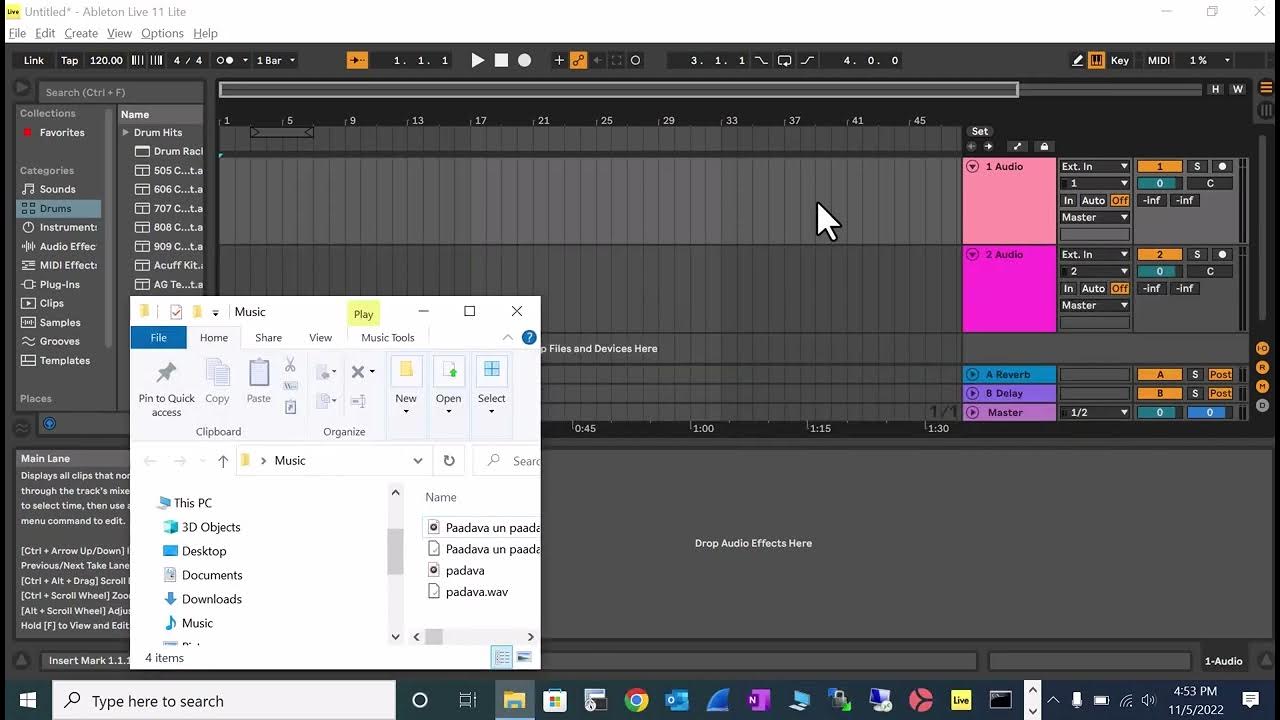Screen dimensions: 1280x720
Task: Arm the 1 Audio track for recording
Action: click(x=1221, y=167)
